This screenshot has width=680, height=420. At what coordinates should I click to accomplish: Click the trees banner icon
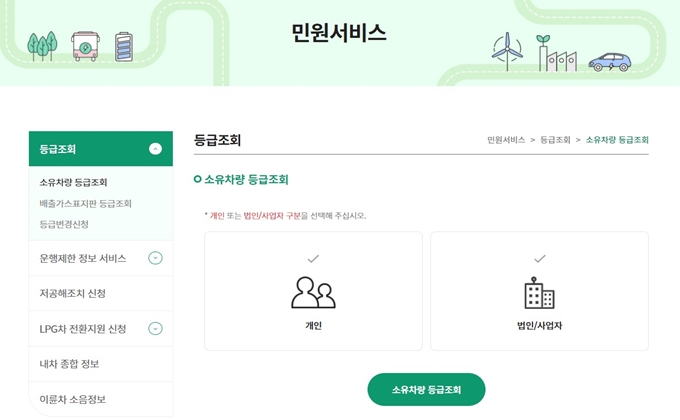[x=42, y=46]
